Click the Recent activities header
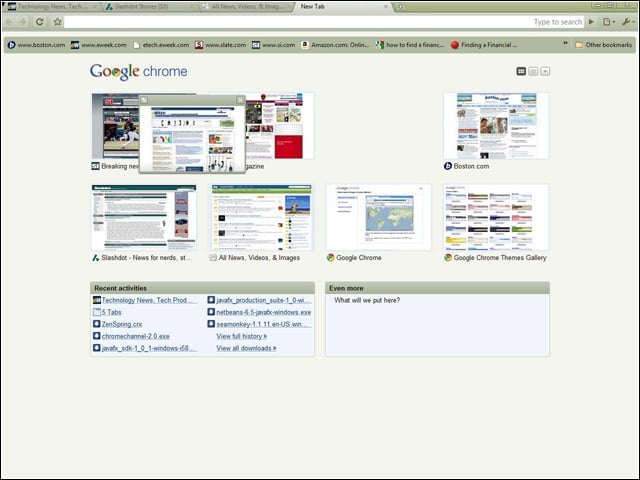 pyautogui.click(x=202, y=288)
